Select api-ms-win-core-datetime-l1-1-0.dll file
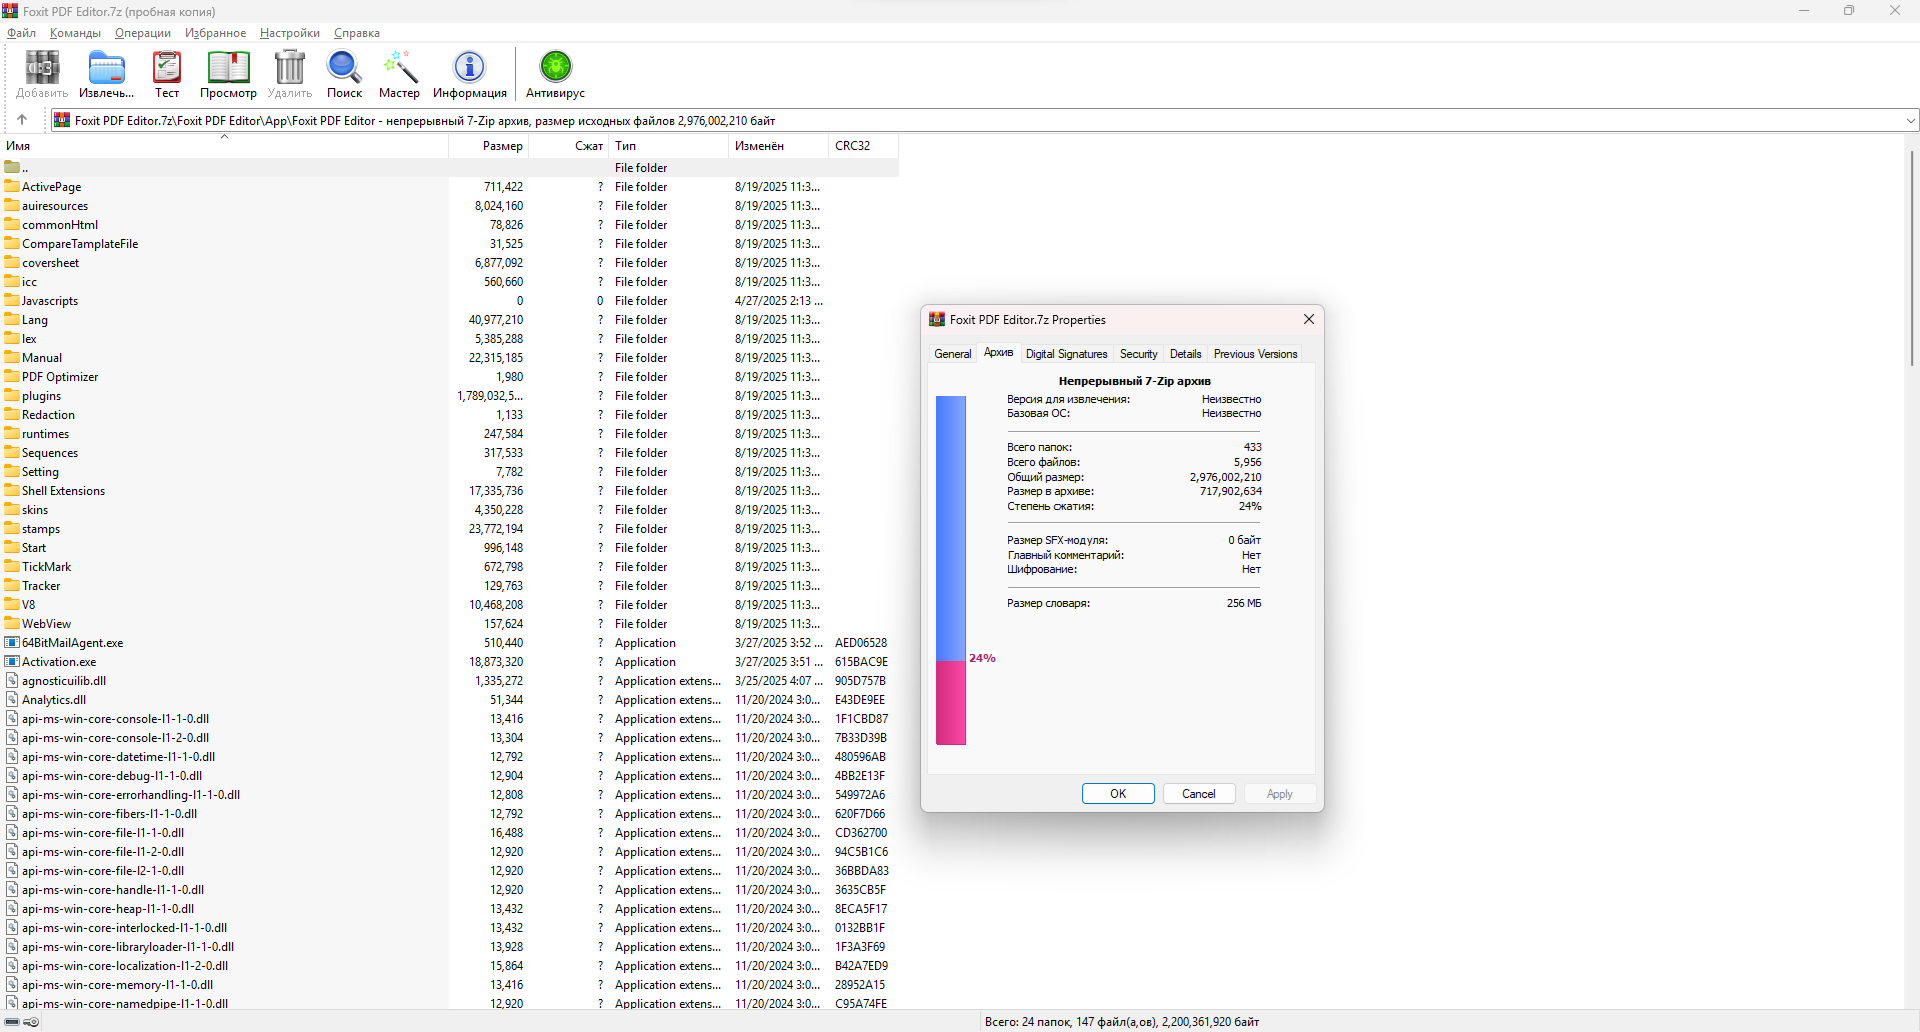The width and height of the screenshot is (1920, 1032). click(449, 756)
